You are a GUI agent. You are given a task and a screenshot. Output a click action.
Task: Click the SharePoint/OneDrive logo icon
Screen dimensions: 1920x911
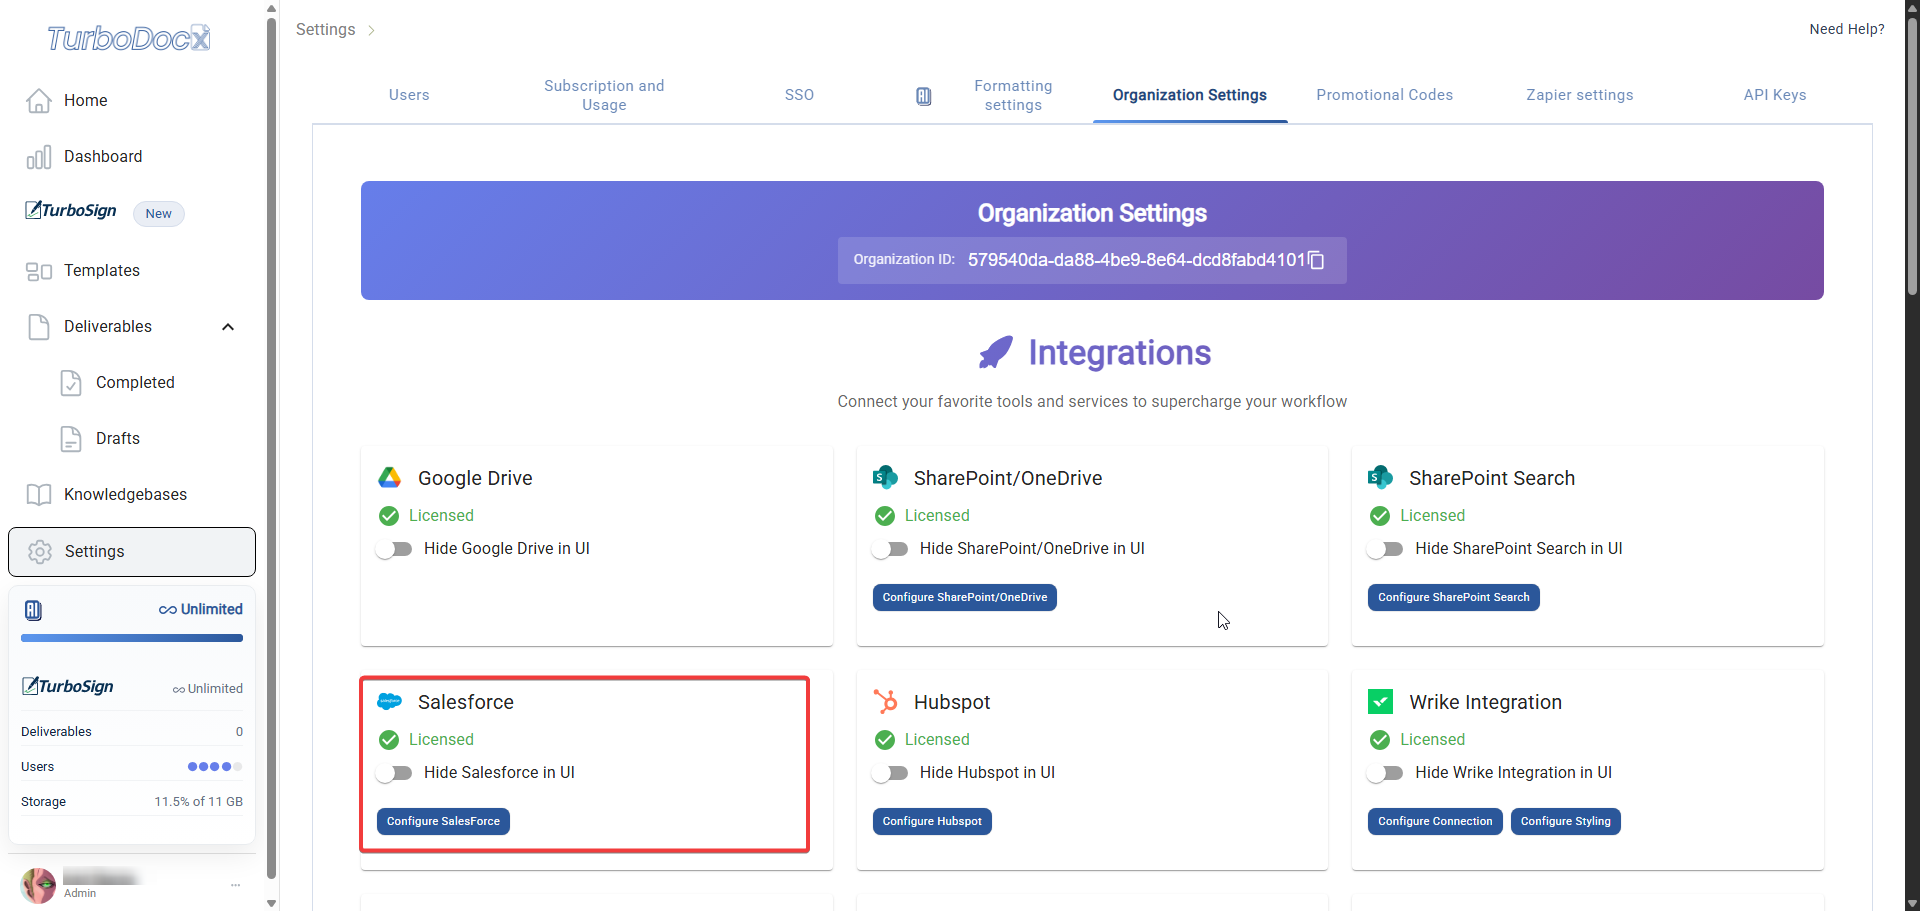click(885, 478)
